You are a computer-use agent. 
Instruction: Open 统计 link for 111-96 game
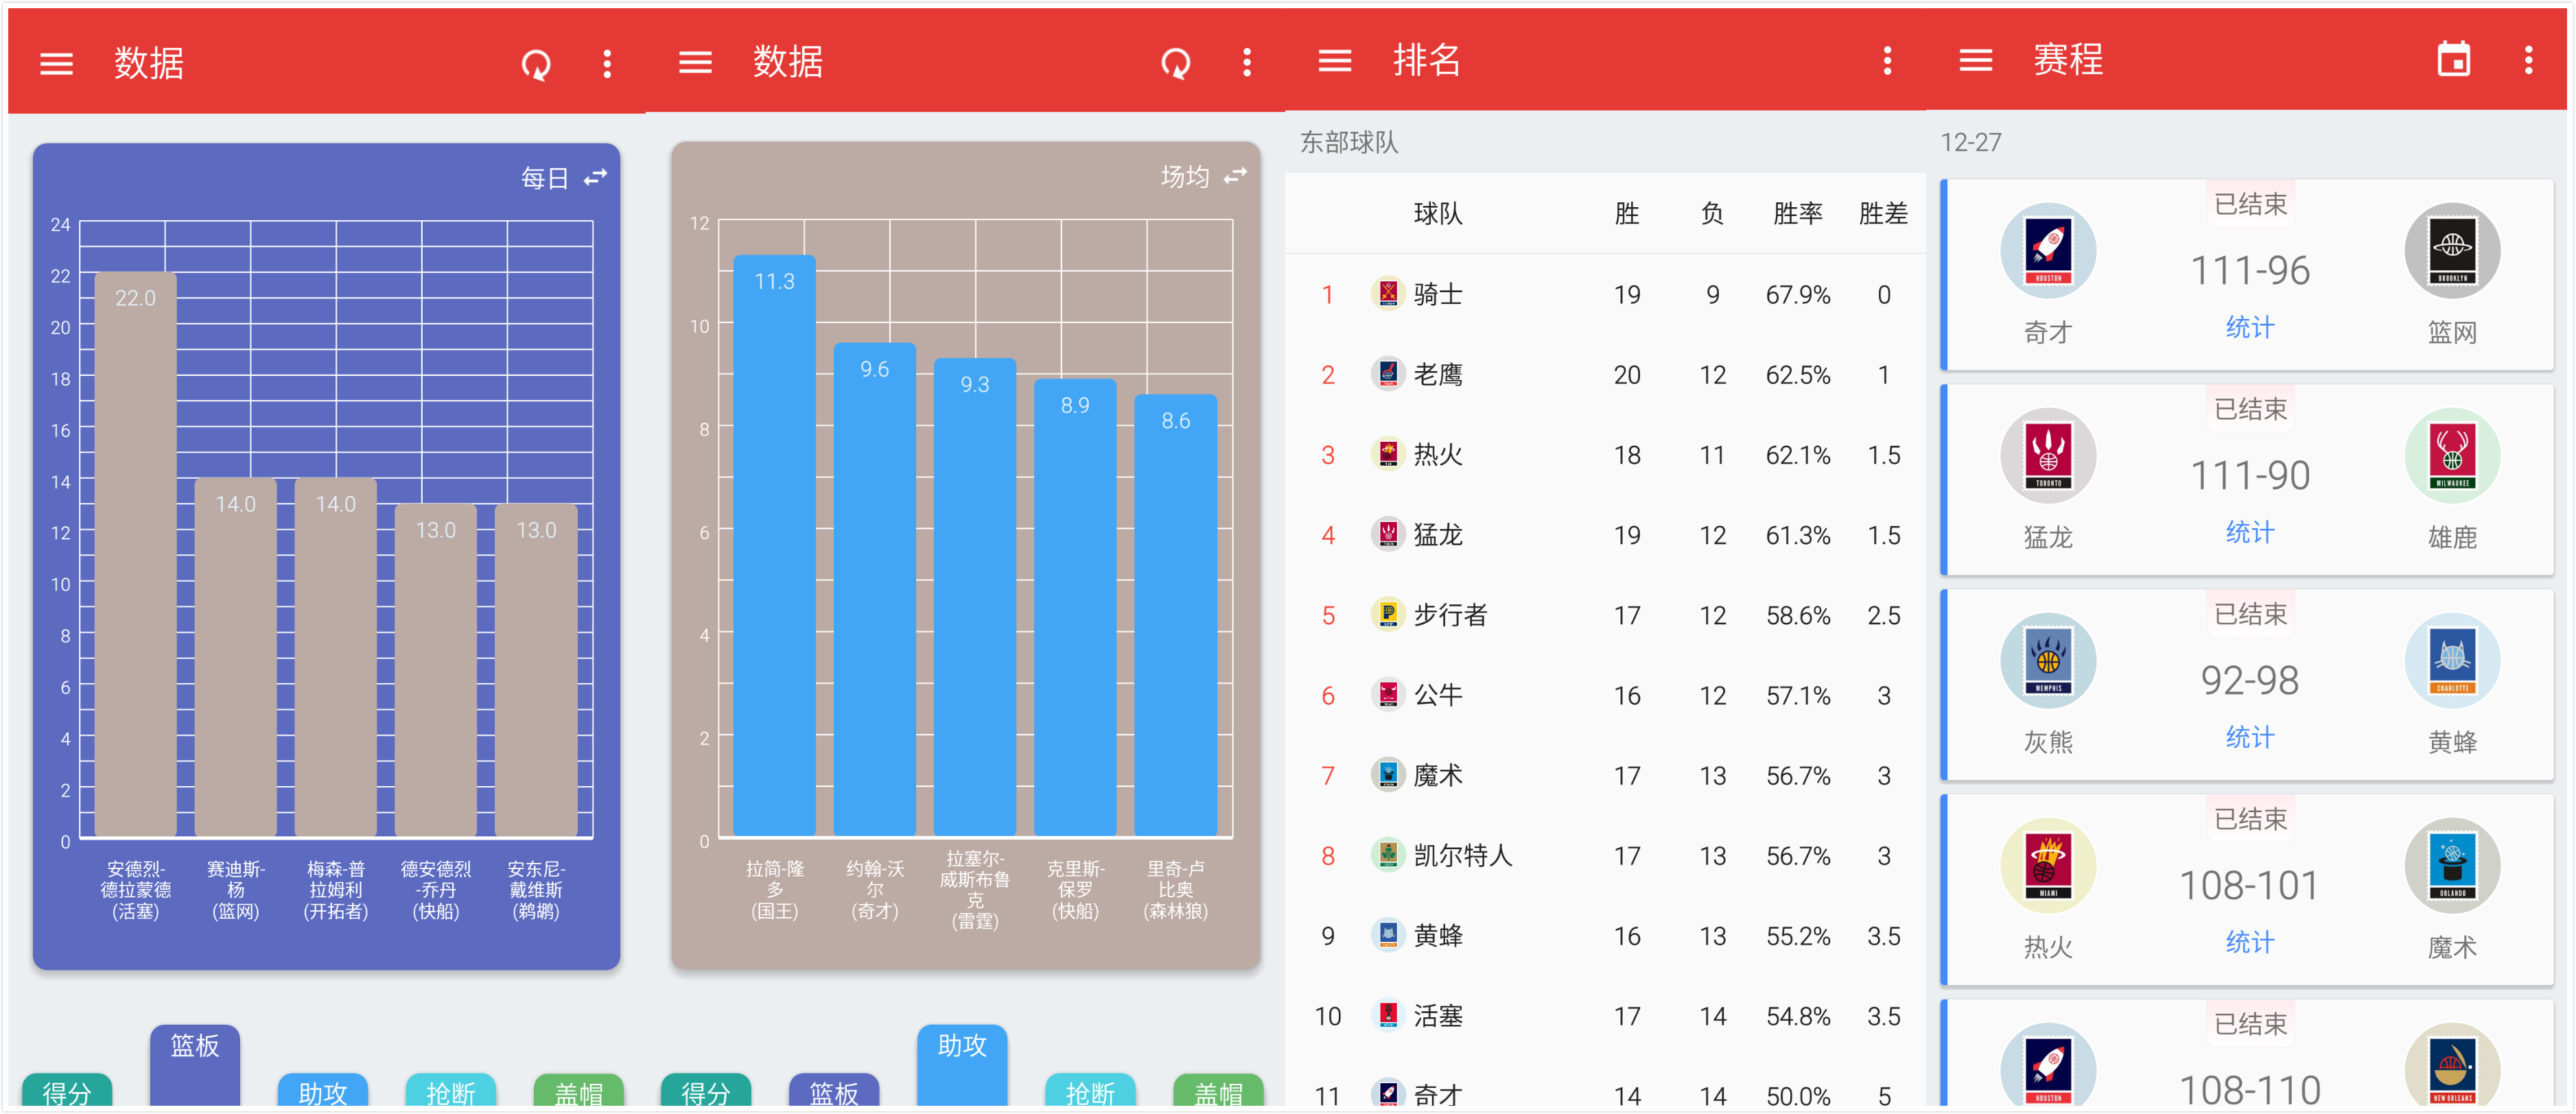[x=2249, y=327]
